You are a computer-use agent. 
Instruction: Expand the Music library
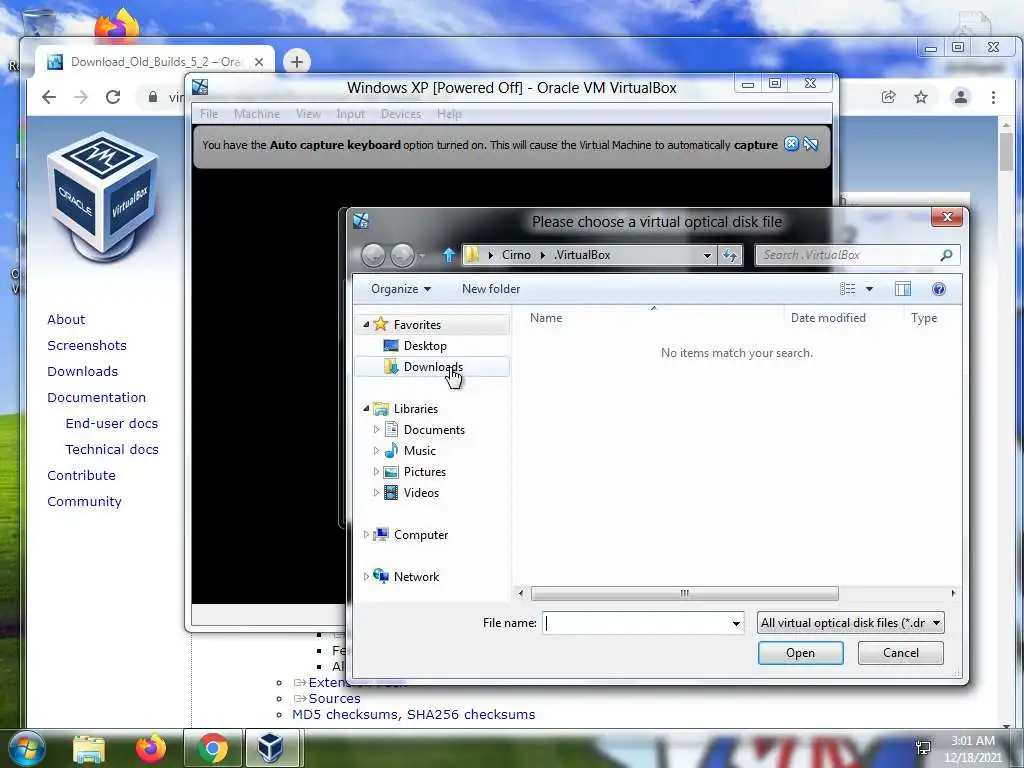(x=376, y=451)
